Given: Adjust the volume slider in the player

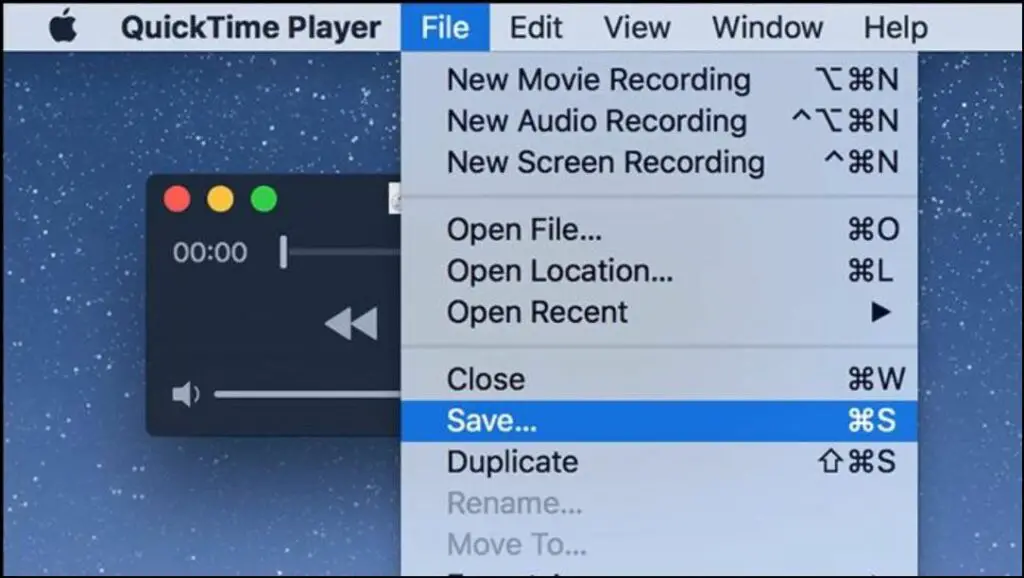Looking at the screenshot, I should [x=308, y=394].
